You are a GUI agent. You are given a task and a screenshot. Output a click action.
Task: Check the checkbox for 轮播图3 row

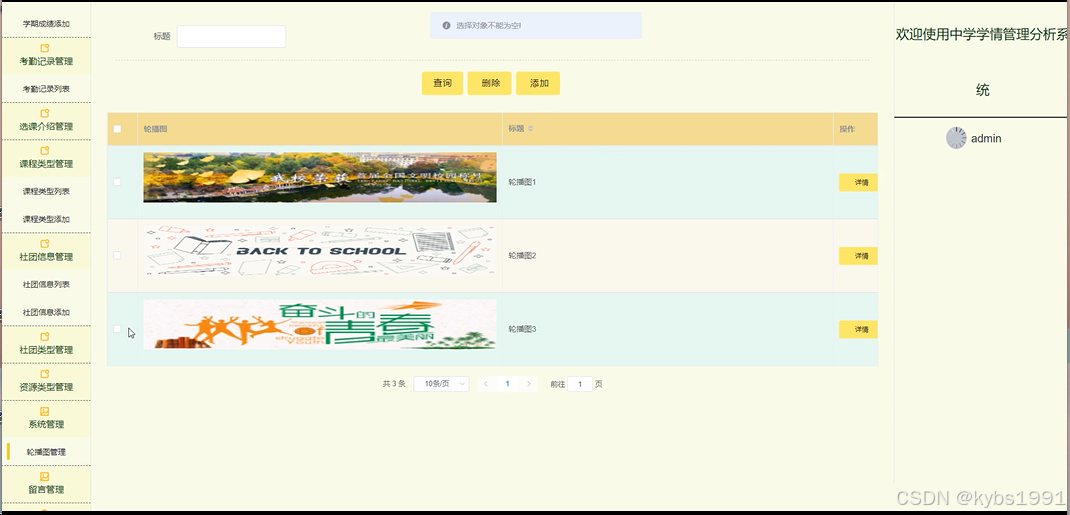tap(117, 329)
